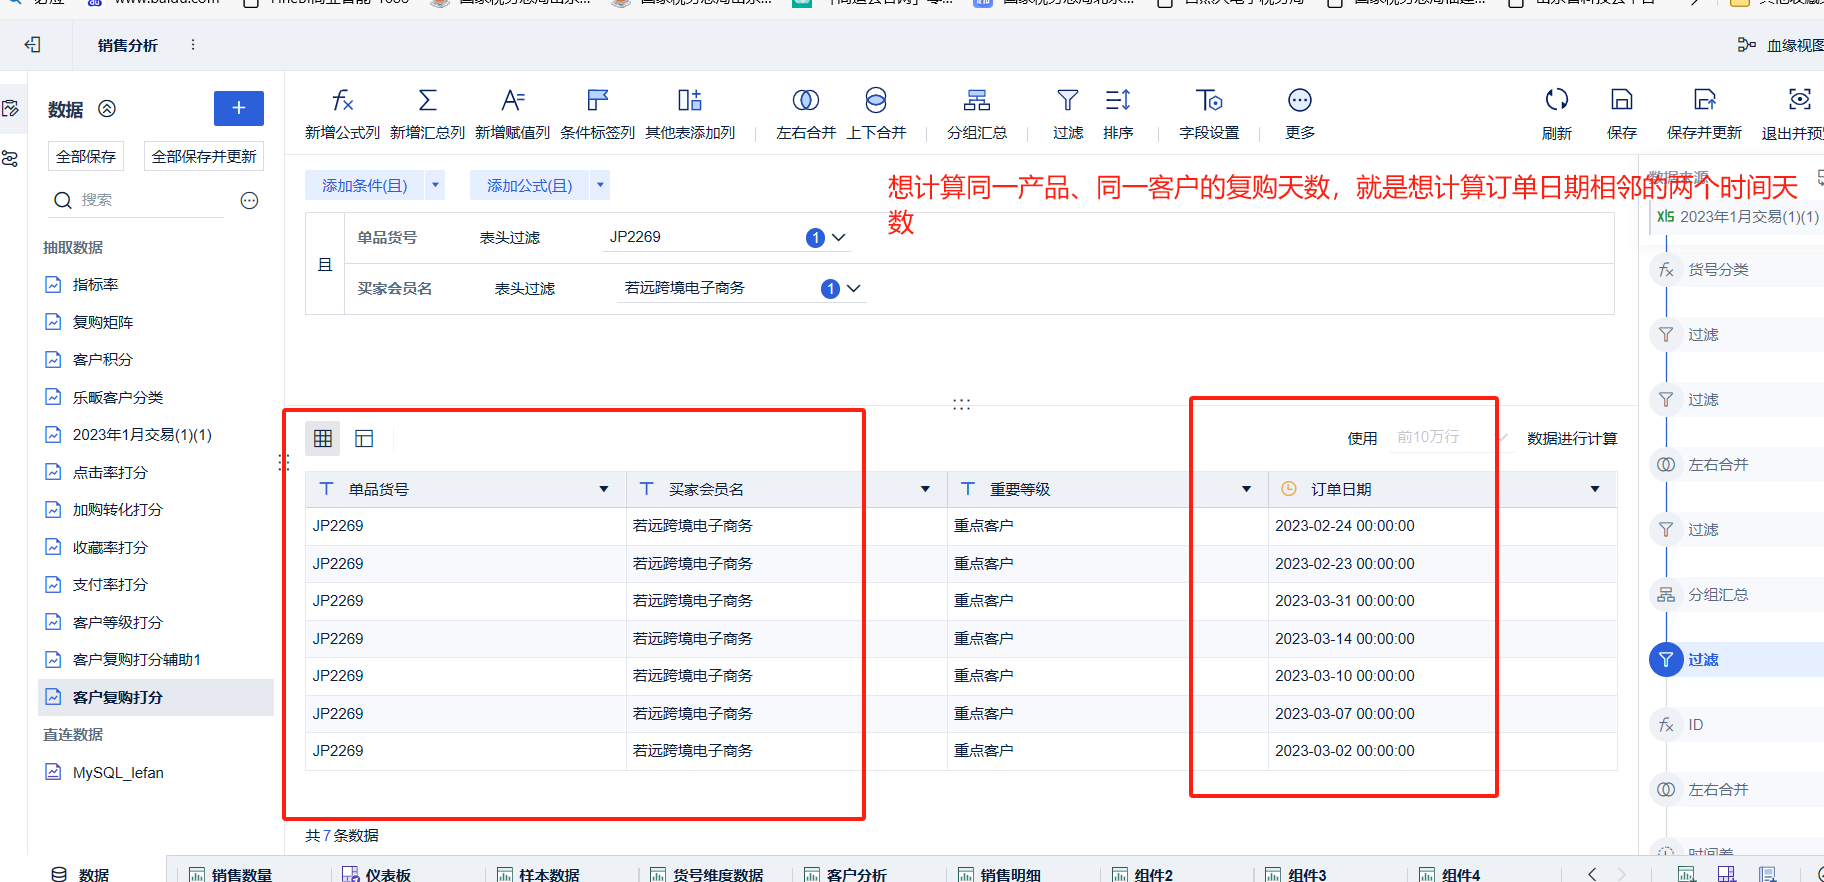Switch to grid table view
Image resolution: width=1824 pixels, height=882 pixels.
[323, 438]
